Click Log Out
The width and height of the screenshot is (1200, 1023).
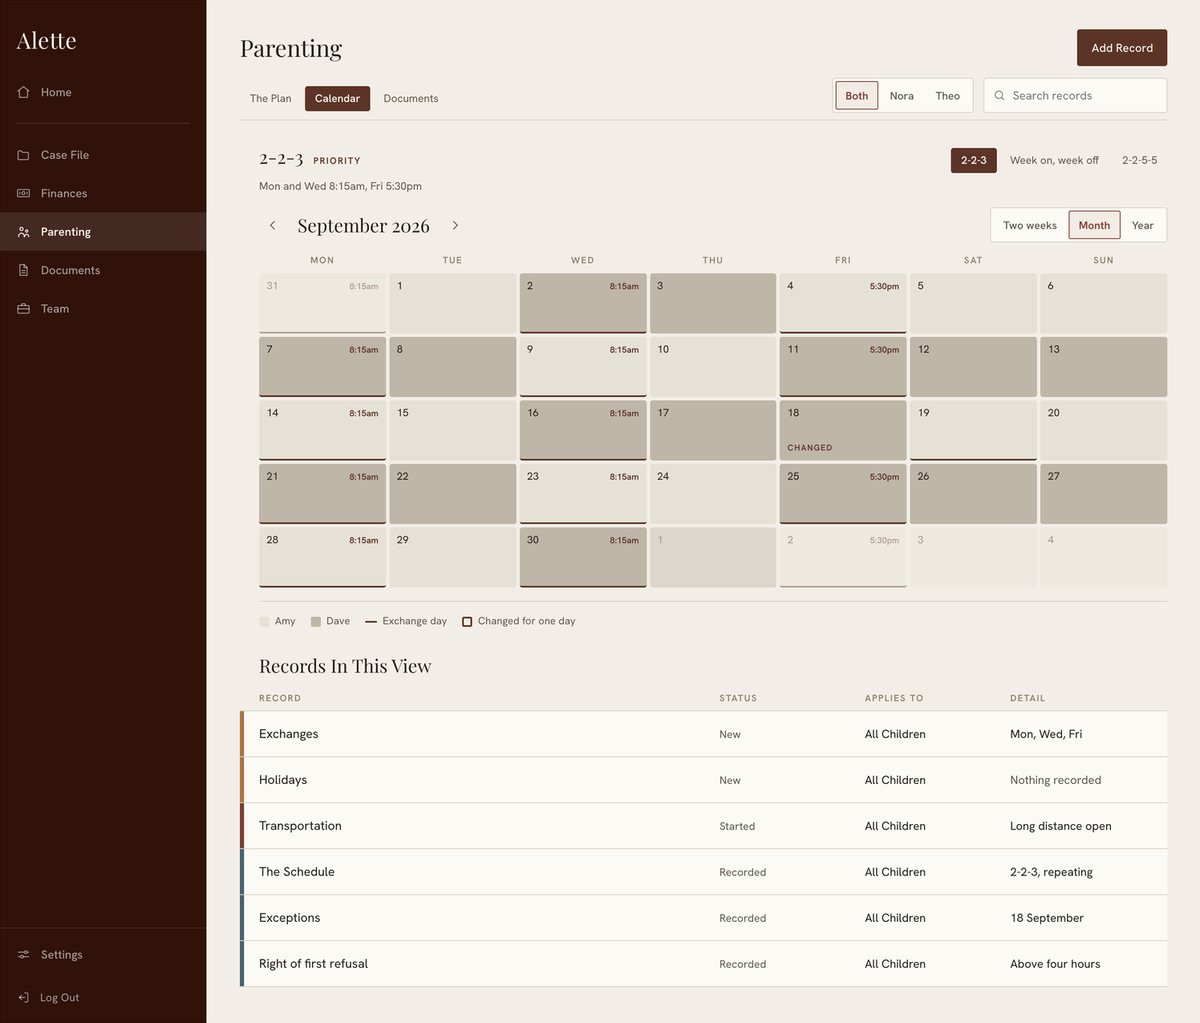[x=103, y=997]
